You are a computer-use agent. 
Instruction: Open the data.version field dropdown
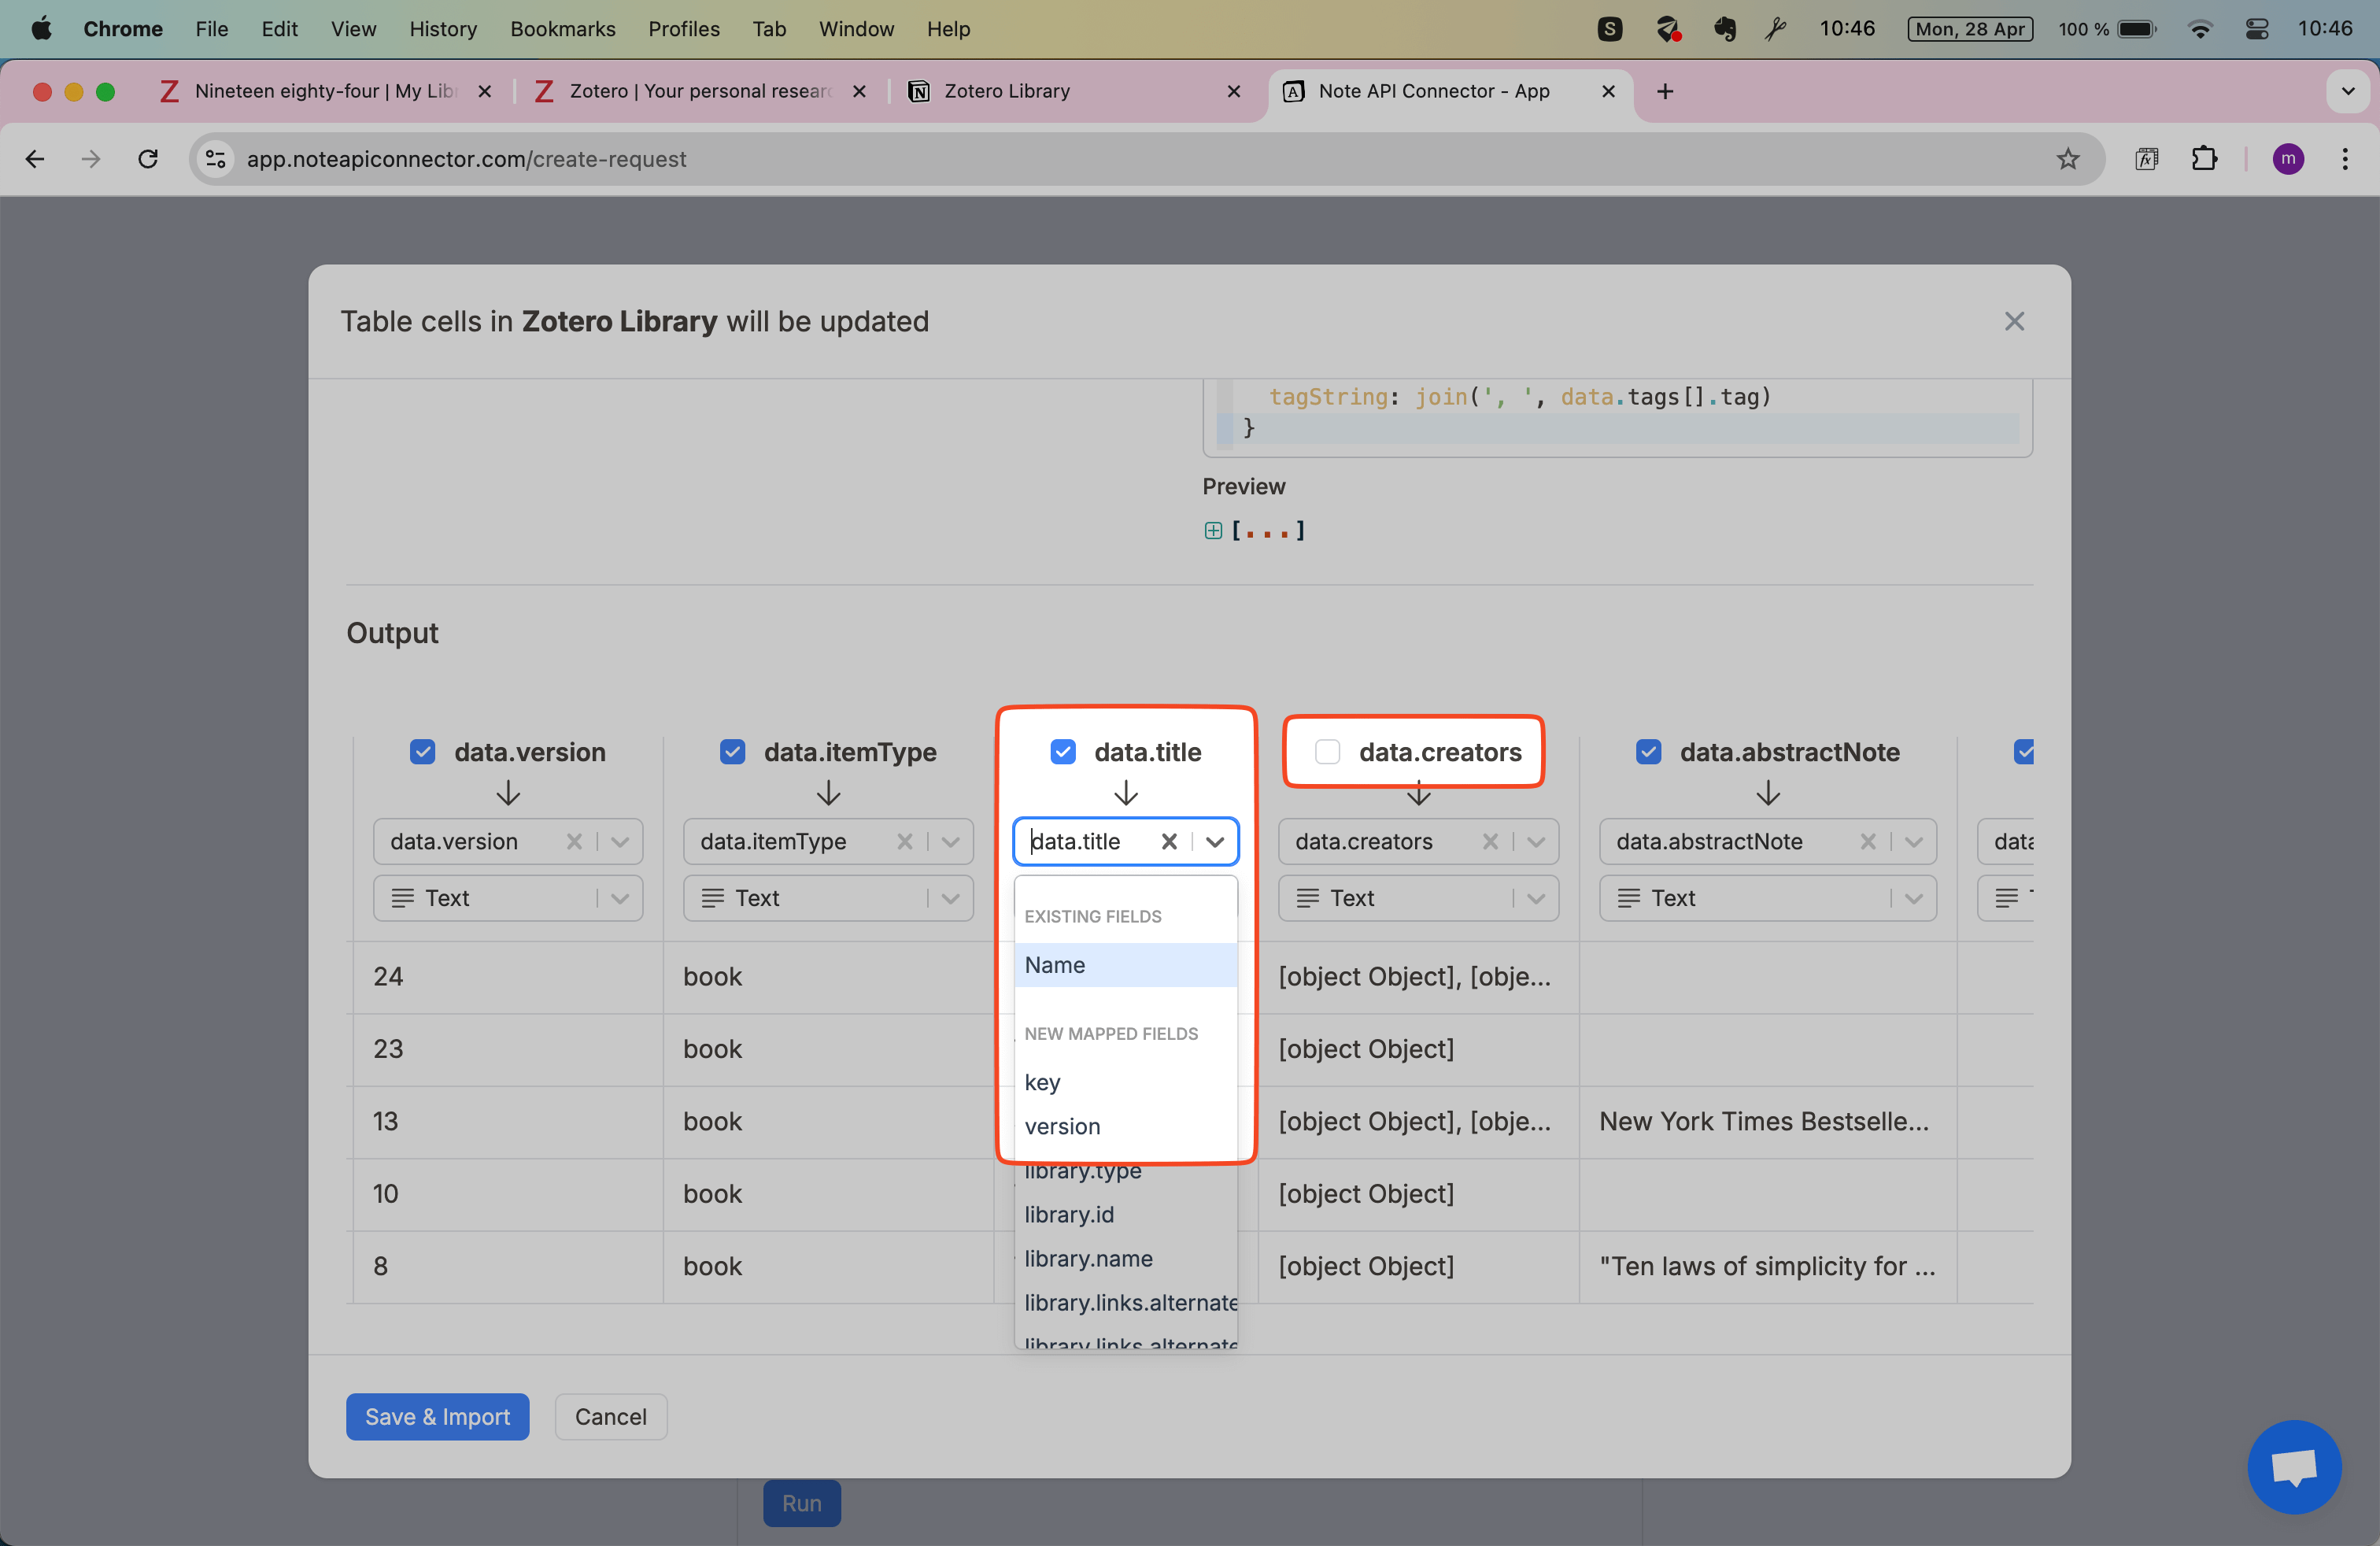pyautogui.click(x=620, y=841)
